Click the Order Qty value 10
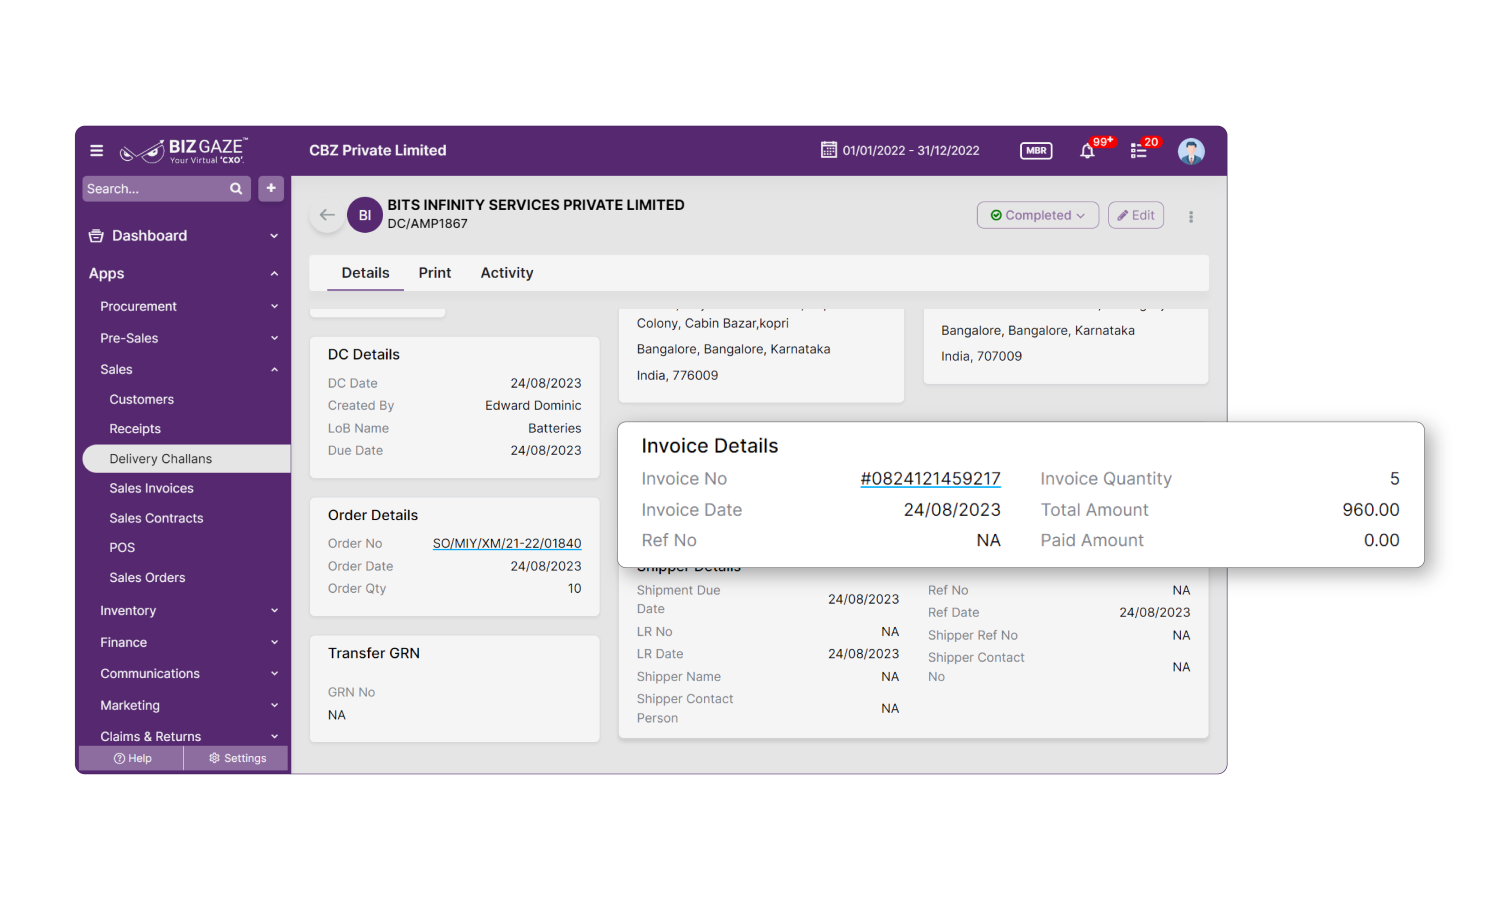The width and height of the screenshot is (1500, 900). (x=575, y=589)
